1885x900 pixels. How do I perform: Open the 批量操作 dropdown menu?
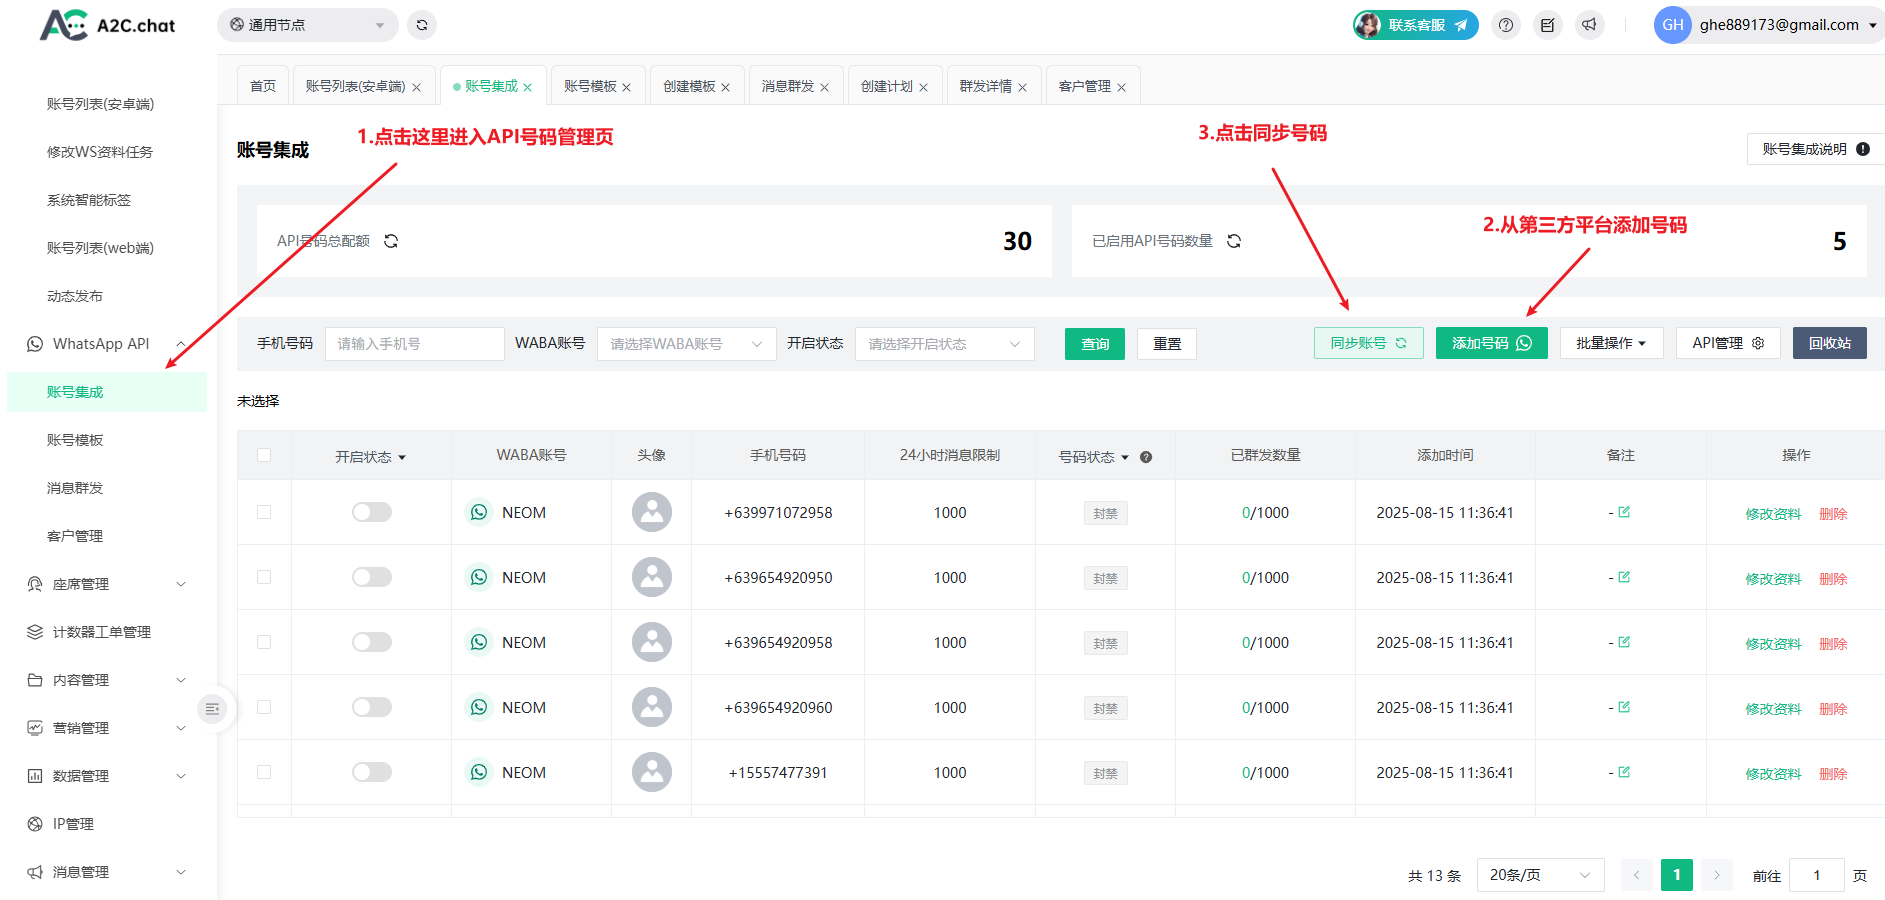[x=1611, y=343]
